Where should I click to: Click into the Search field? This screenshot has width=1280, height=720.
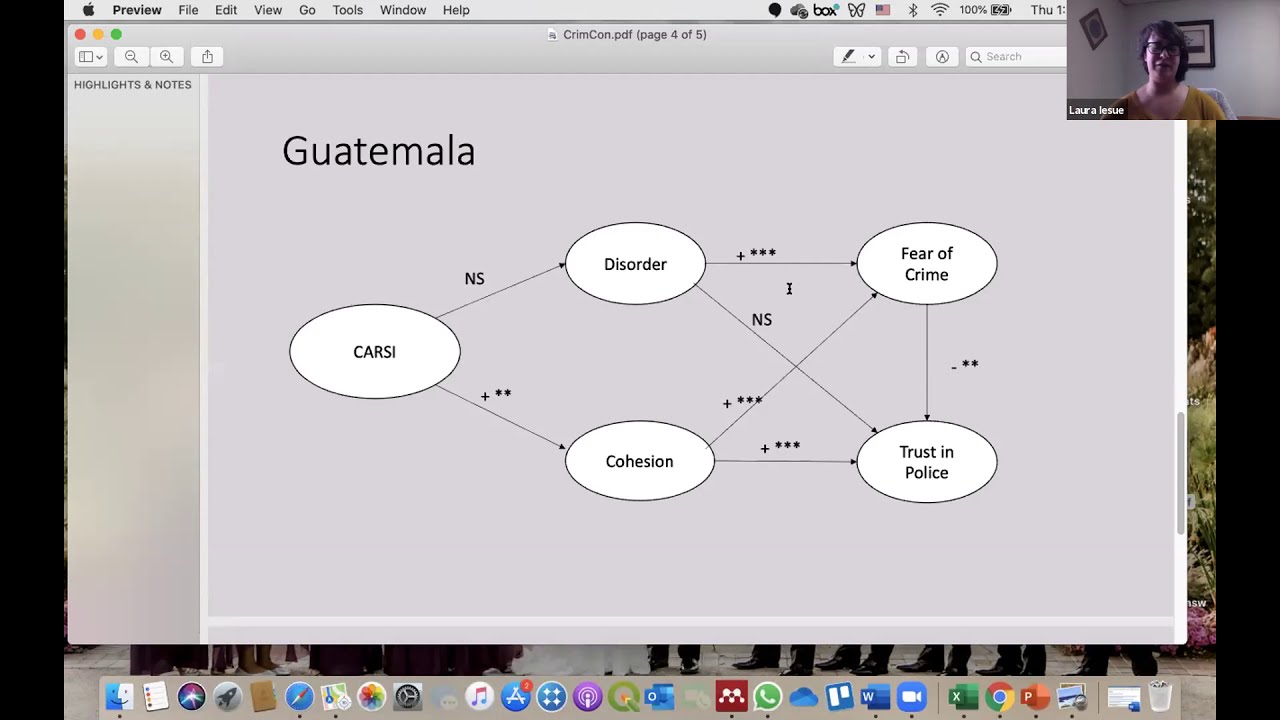tap(1018, 57)
